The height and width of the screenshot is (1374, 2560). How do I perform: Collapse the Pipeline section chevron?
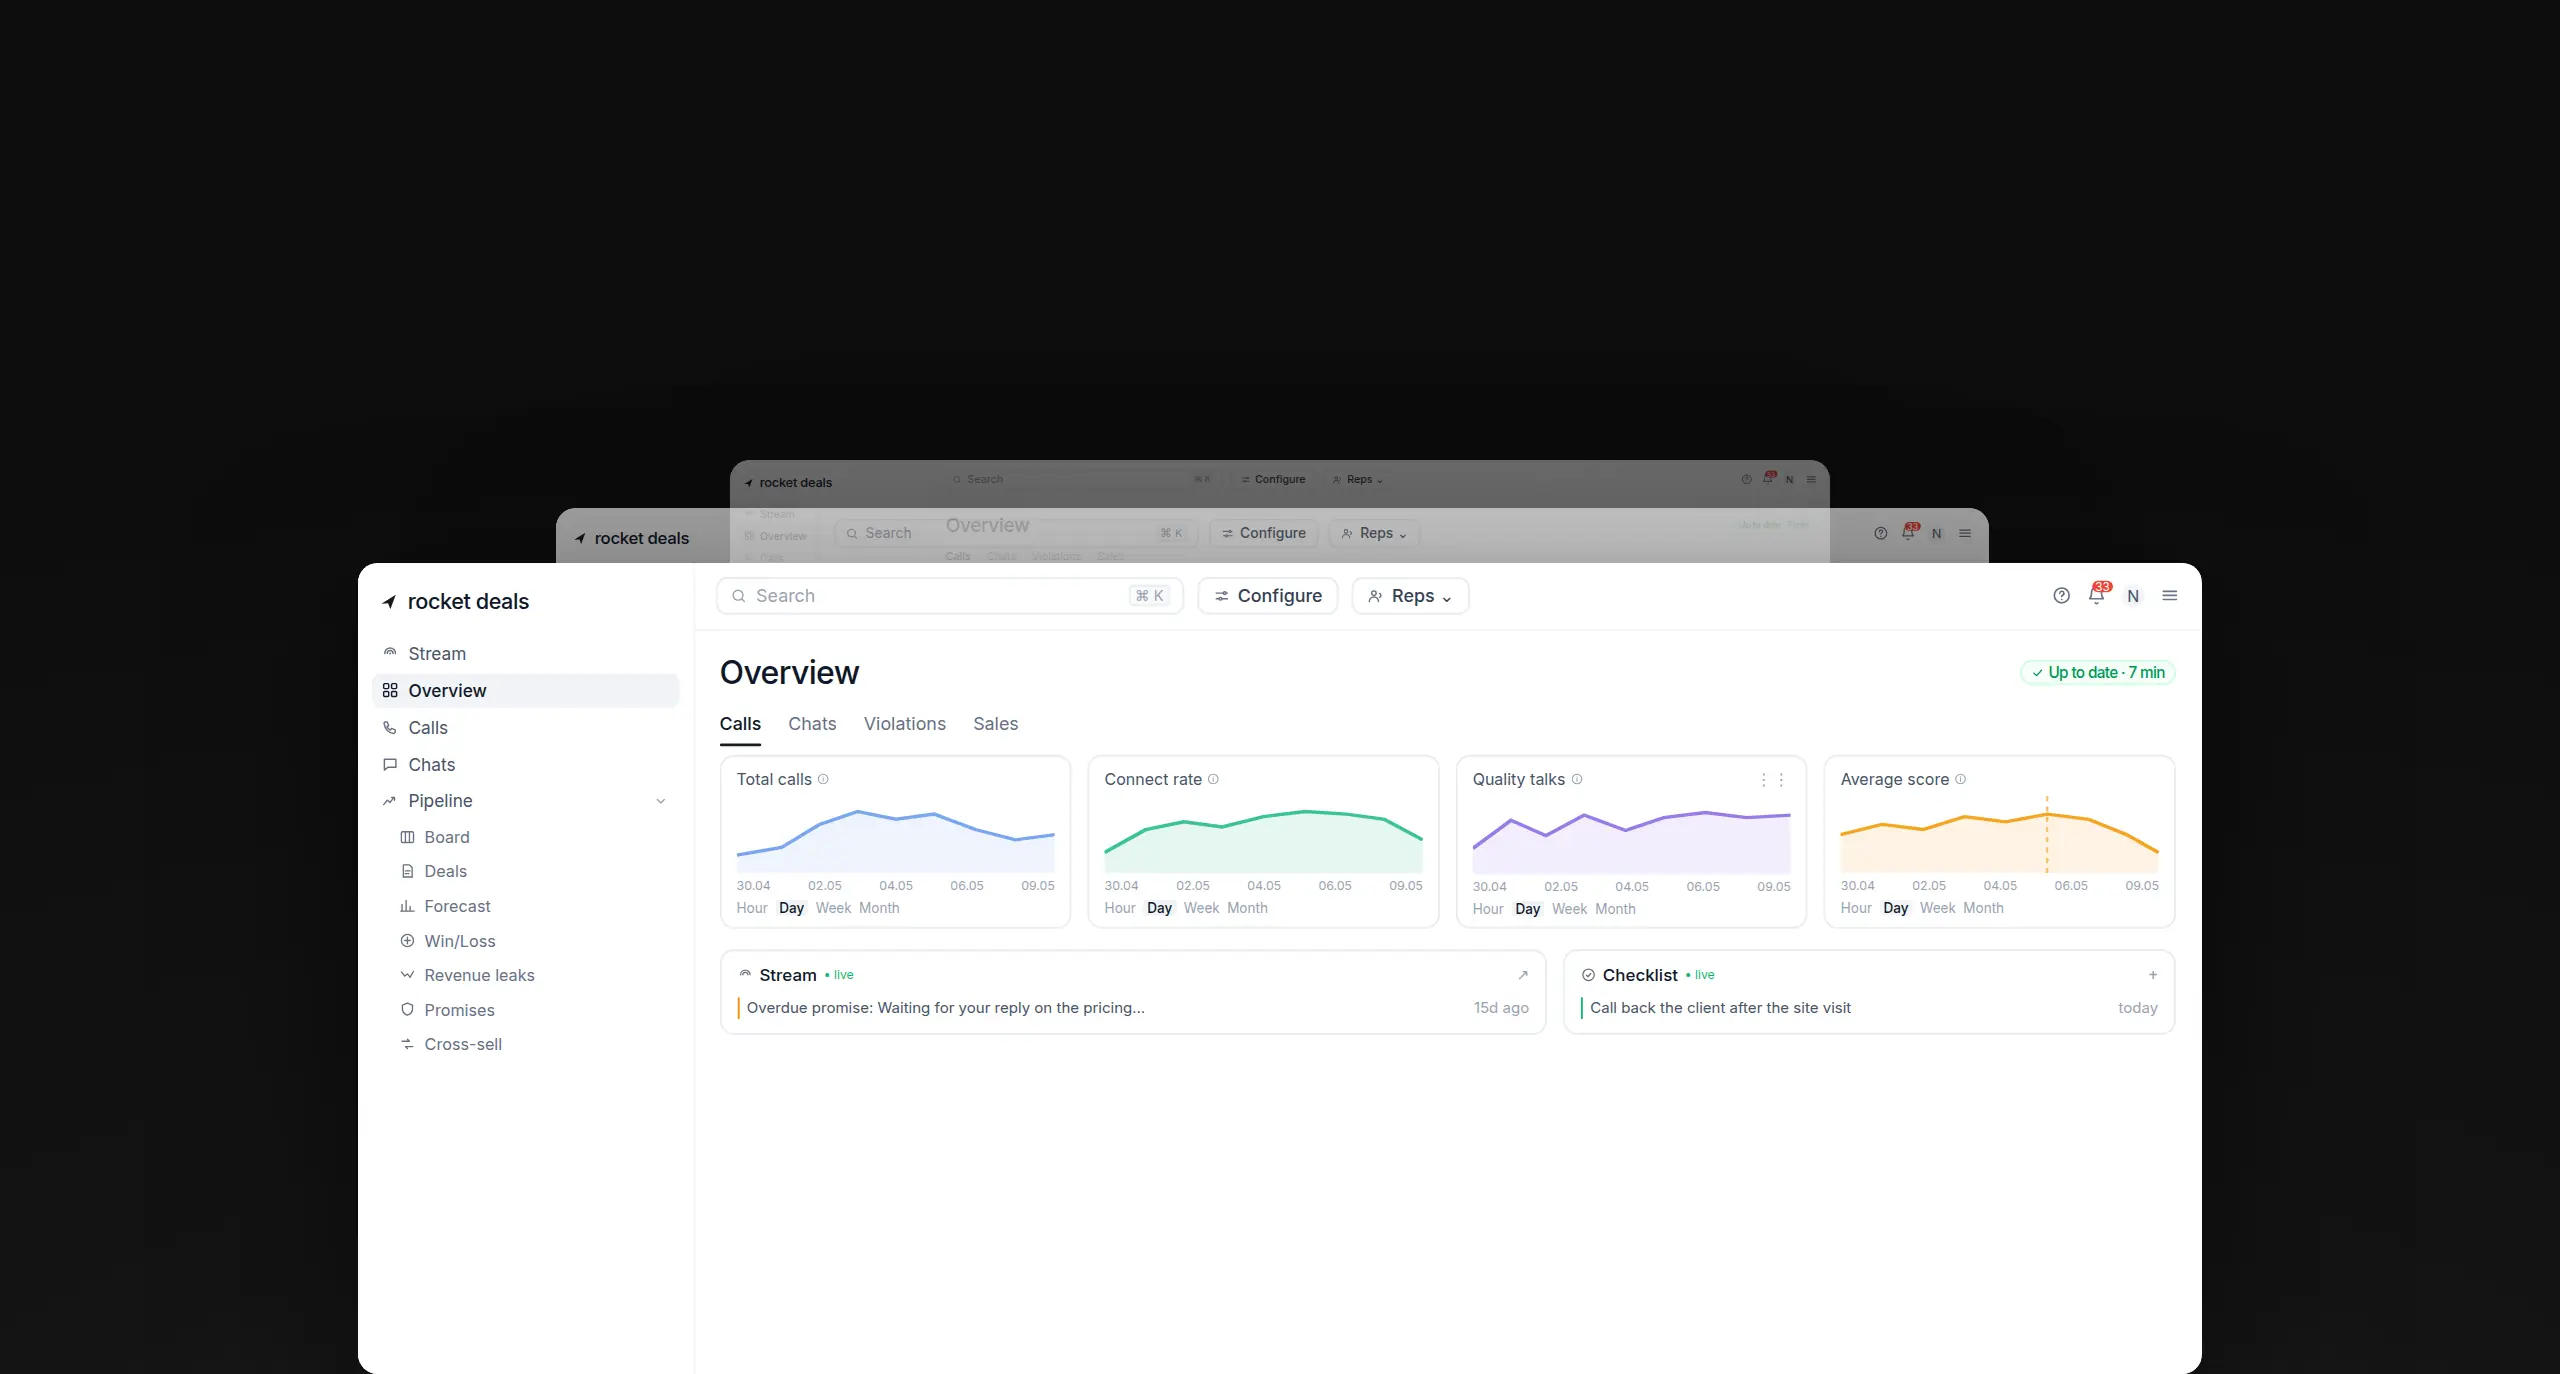tap(661, 801)
